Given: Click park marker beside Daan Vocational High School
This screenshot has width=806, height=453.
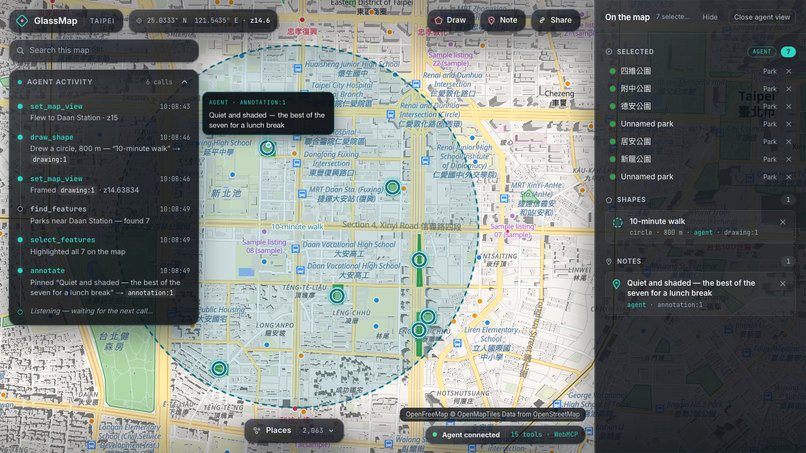Looking at the screenshot, I should click(419, 260).
